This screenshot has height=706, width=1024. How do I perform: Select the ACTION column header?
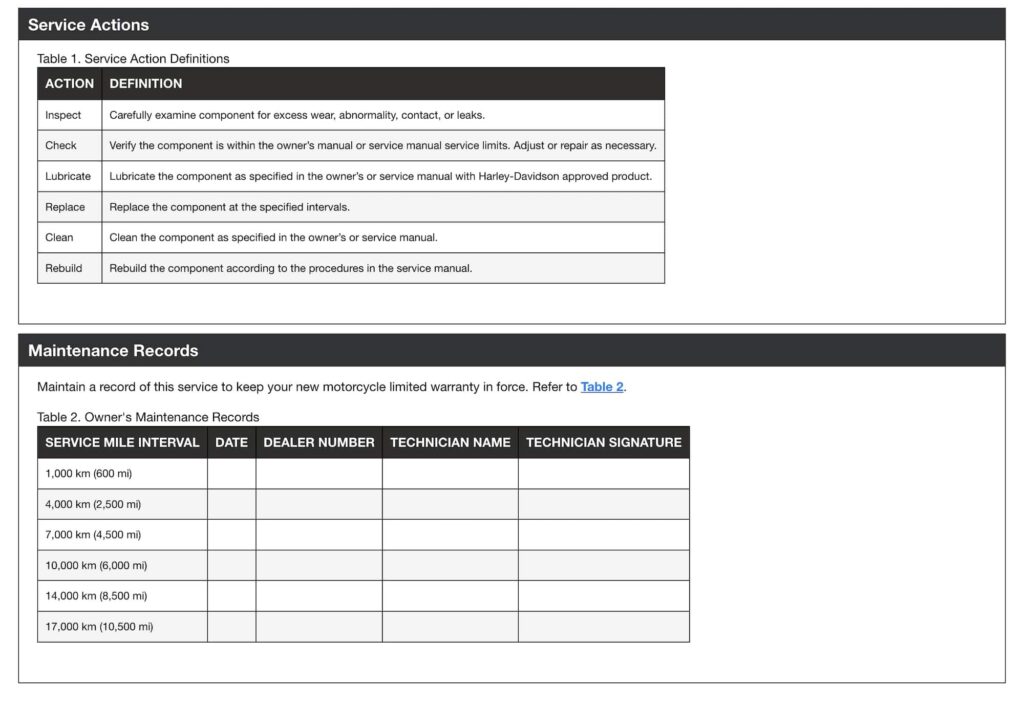point(68,84)
